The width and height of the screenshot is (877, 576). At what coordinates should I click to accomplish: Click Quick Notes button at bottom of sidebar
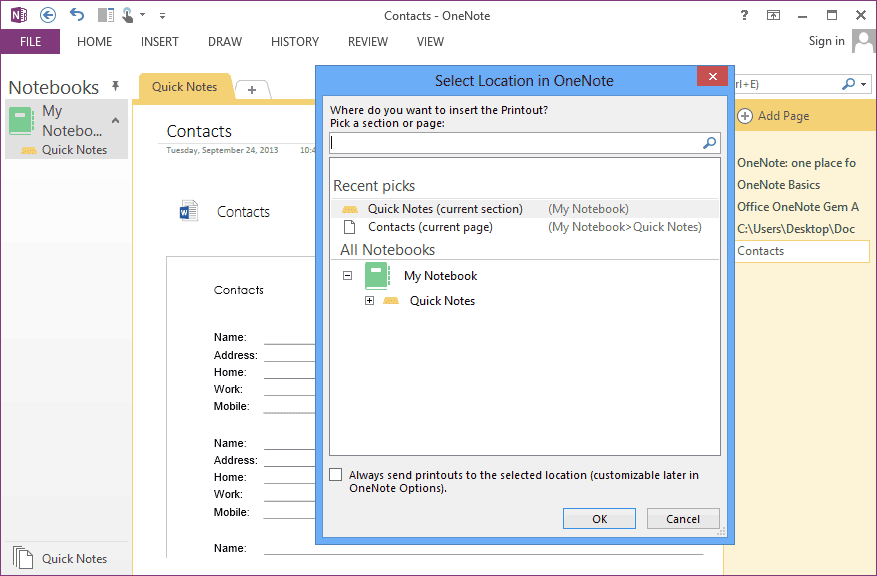60,558
